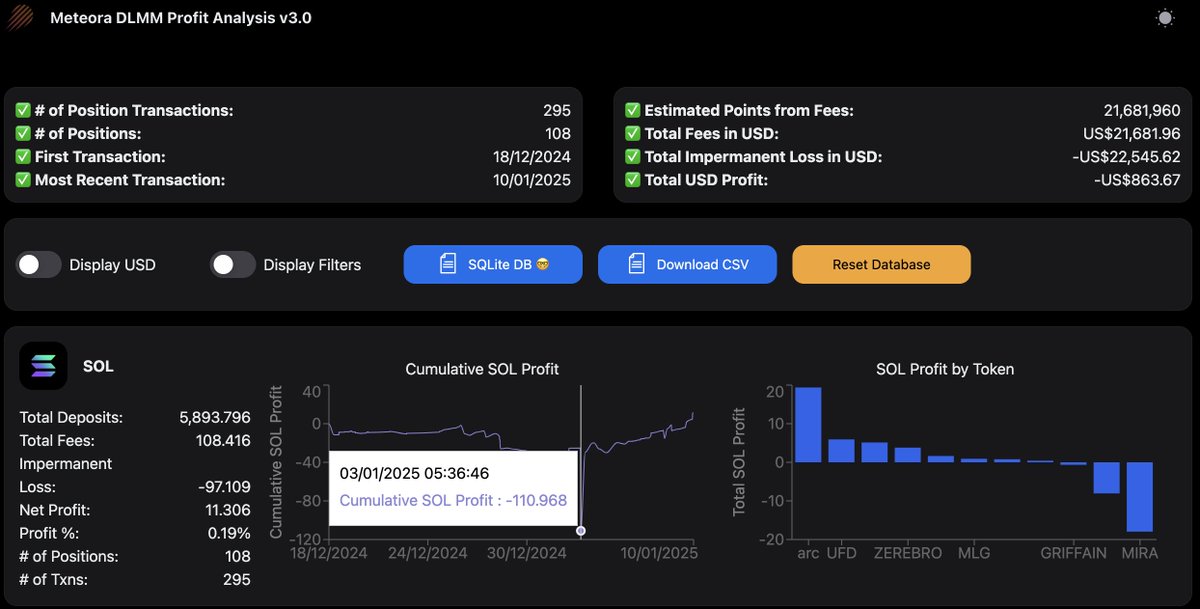Screen dimensions: 1200x609
Task: Click green checkmark beside Total USD Profit
Action: (x=632, y=180)
